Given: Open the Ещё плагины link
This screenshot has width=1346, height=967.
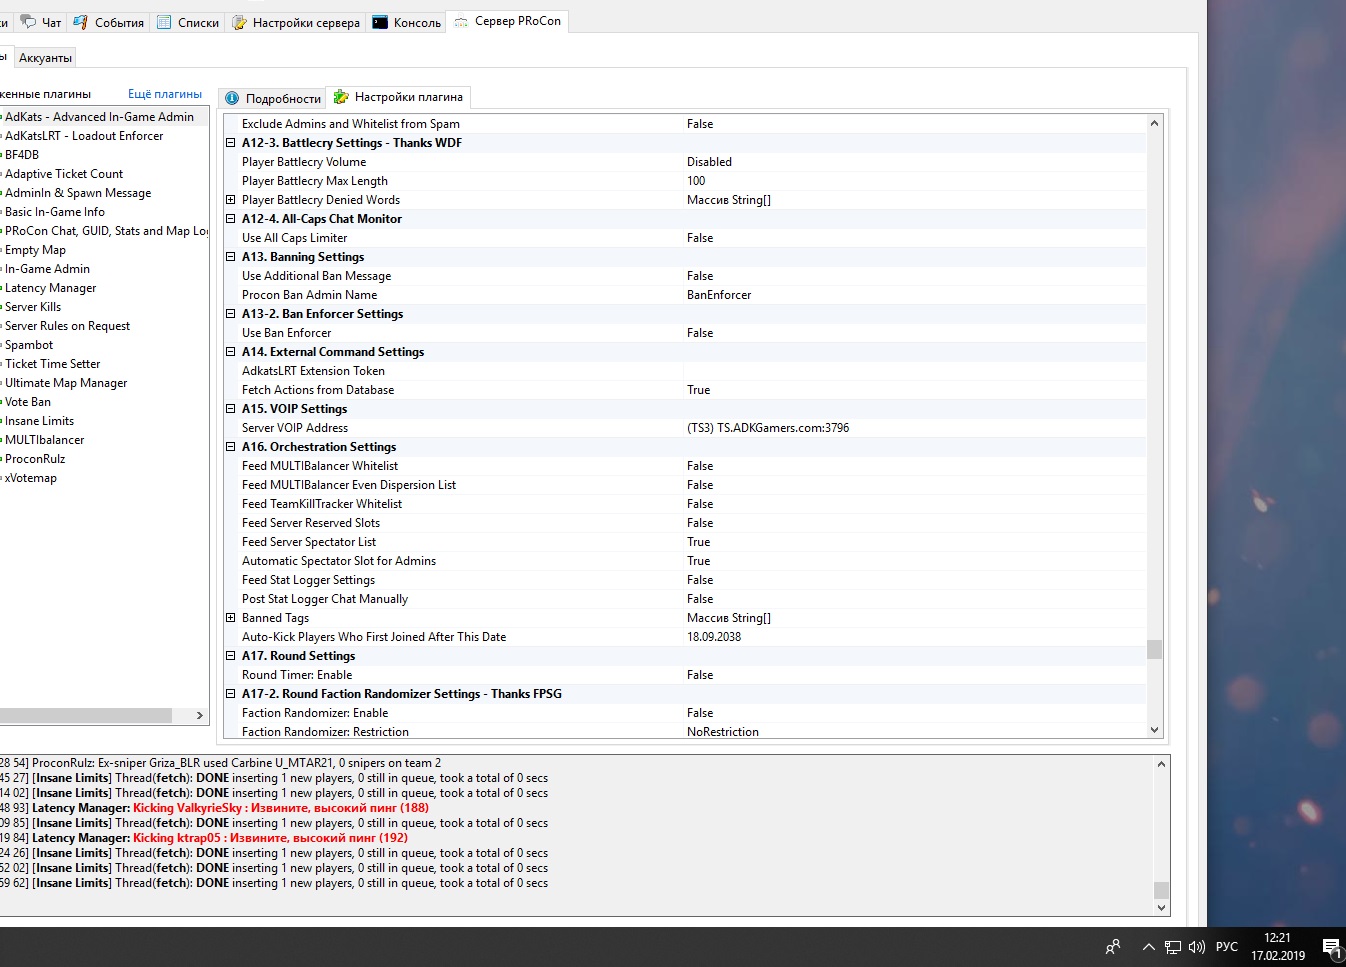Looking at the screenshot, I should [165, 94].
